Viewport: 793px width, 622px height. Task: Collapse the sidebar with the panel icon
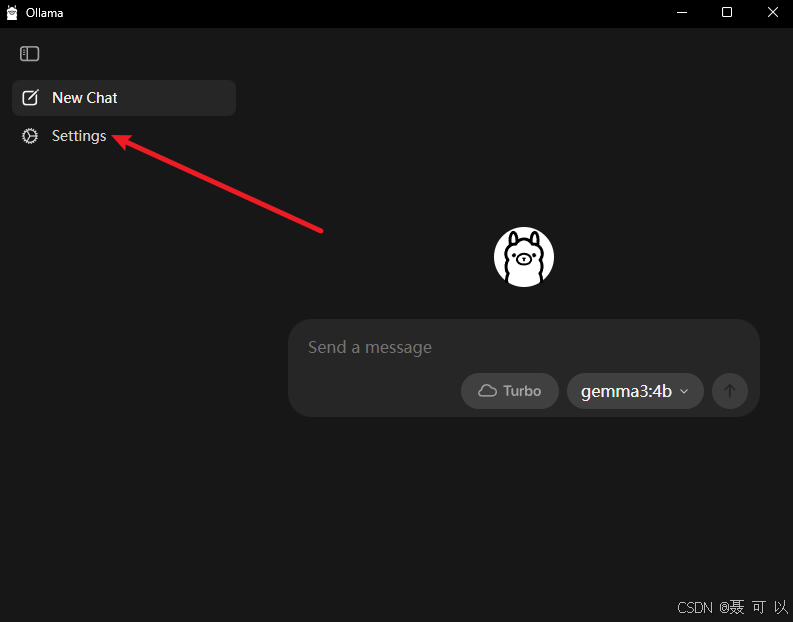click(29, 54)
